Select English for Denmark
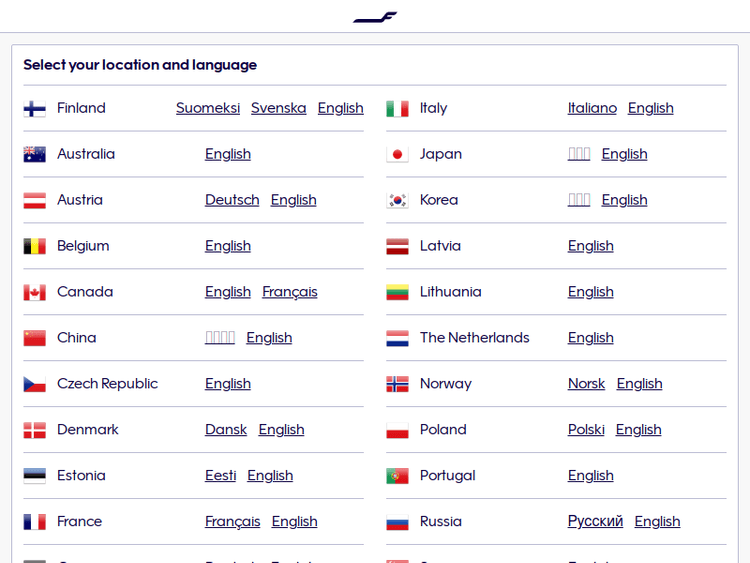 click(281, 430)
